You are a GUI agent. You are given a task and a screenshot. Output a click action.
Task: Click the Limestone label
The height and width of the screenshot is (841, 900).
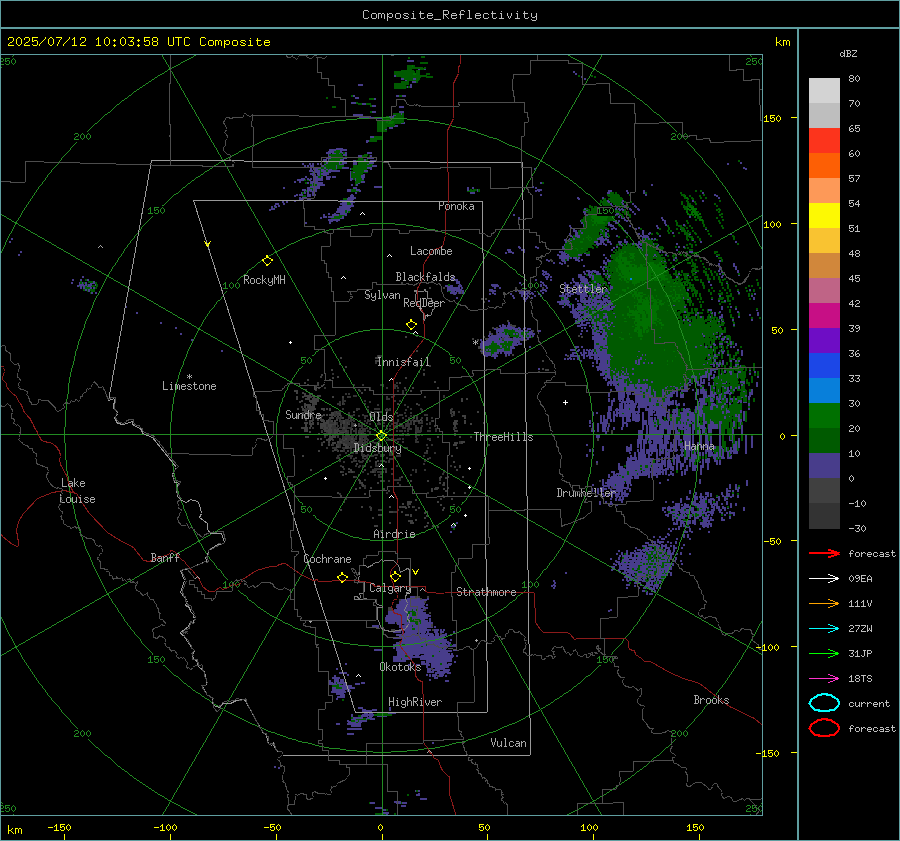[189, 386]
